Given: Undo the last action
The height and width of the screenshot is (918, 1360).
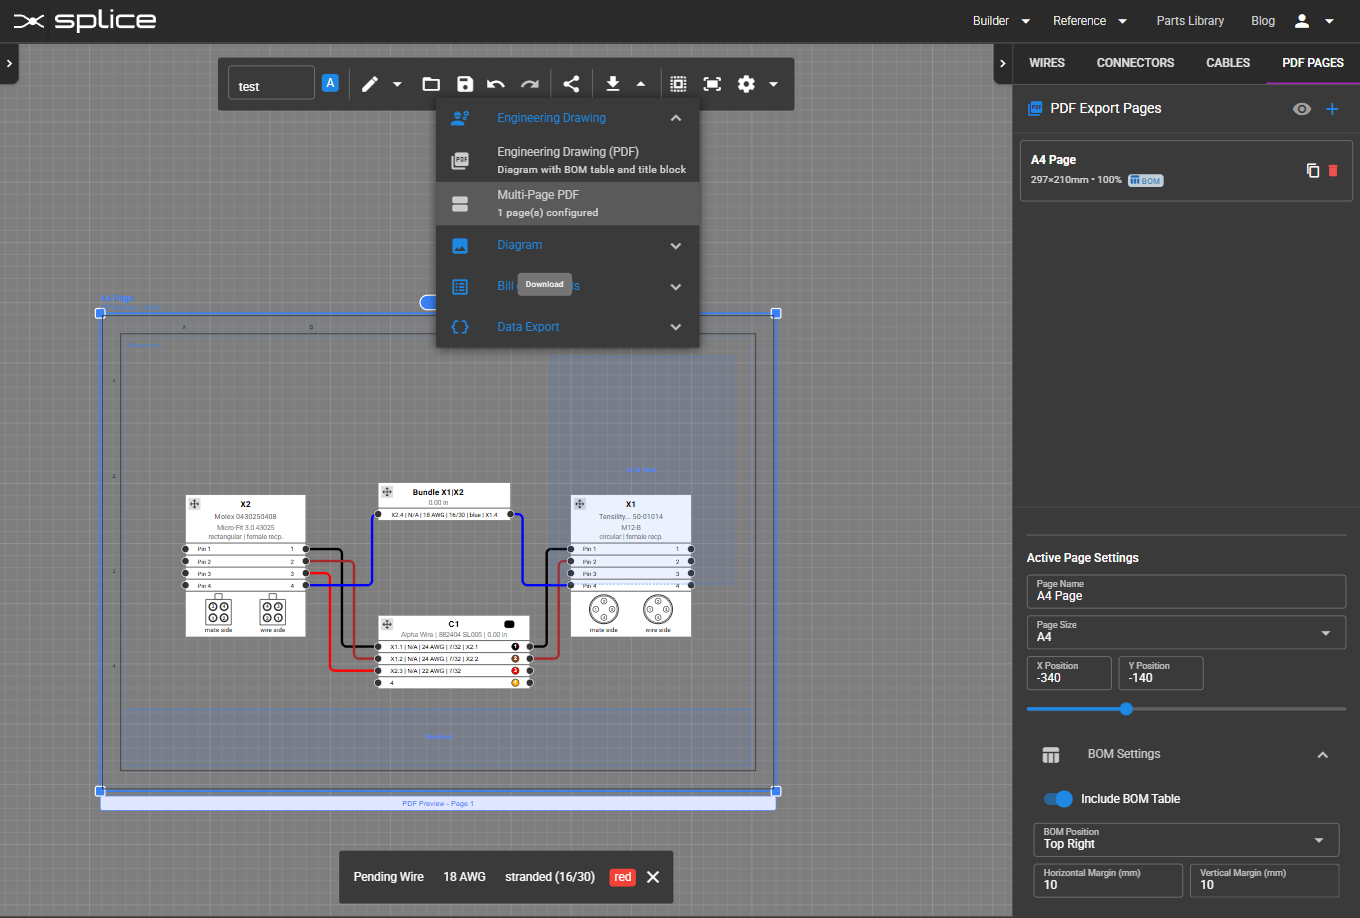Looking at the screenshot, I should pyautogui.click(x=495, y=84).
